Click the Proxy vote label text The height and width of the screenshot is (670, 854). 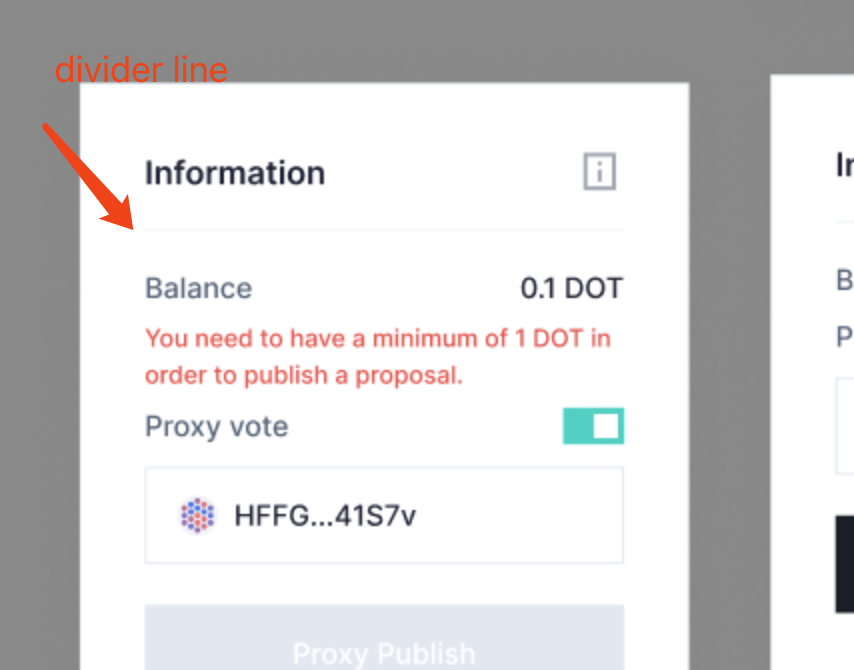[x=216, y=425]
